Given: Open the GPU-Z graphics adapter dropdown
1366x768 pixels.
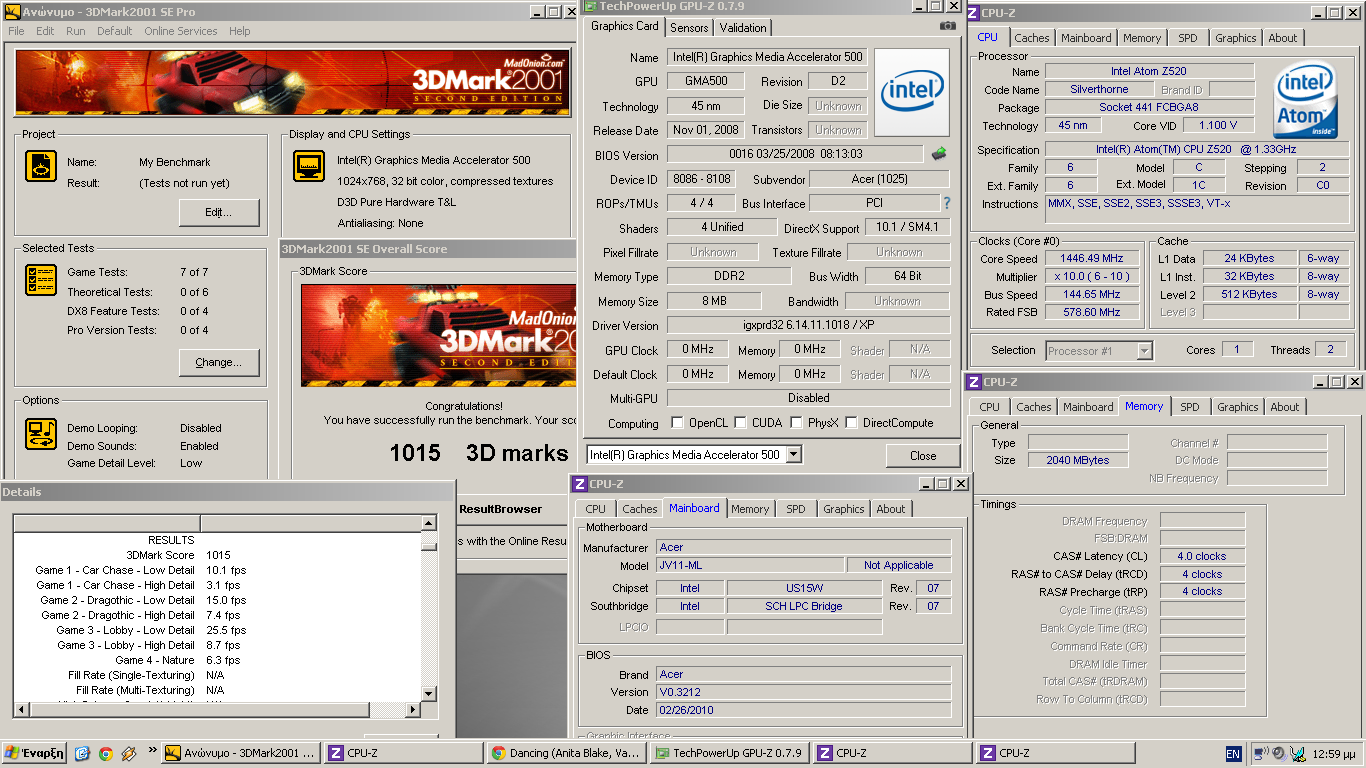Looking at the screenshot, I should (x=793, y=455).
